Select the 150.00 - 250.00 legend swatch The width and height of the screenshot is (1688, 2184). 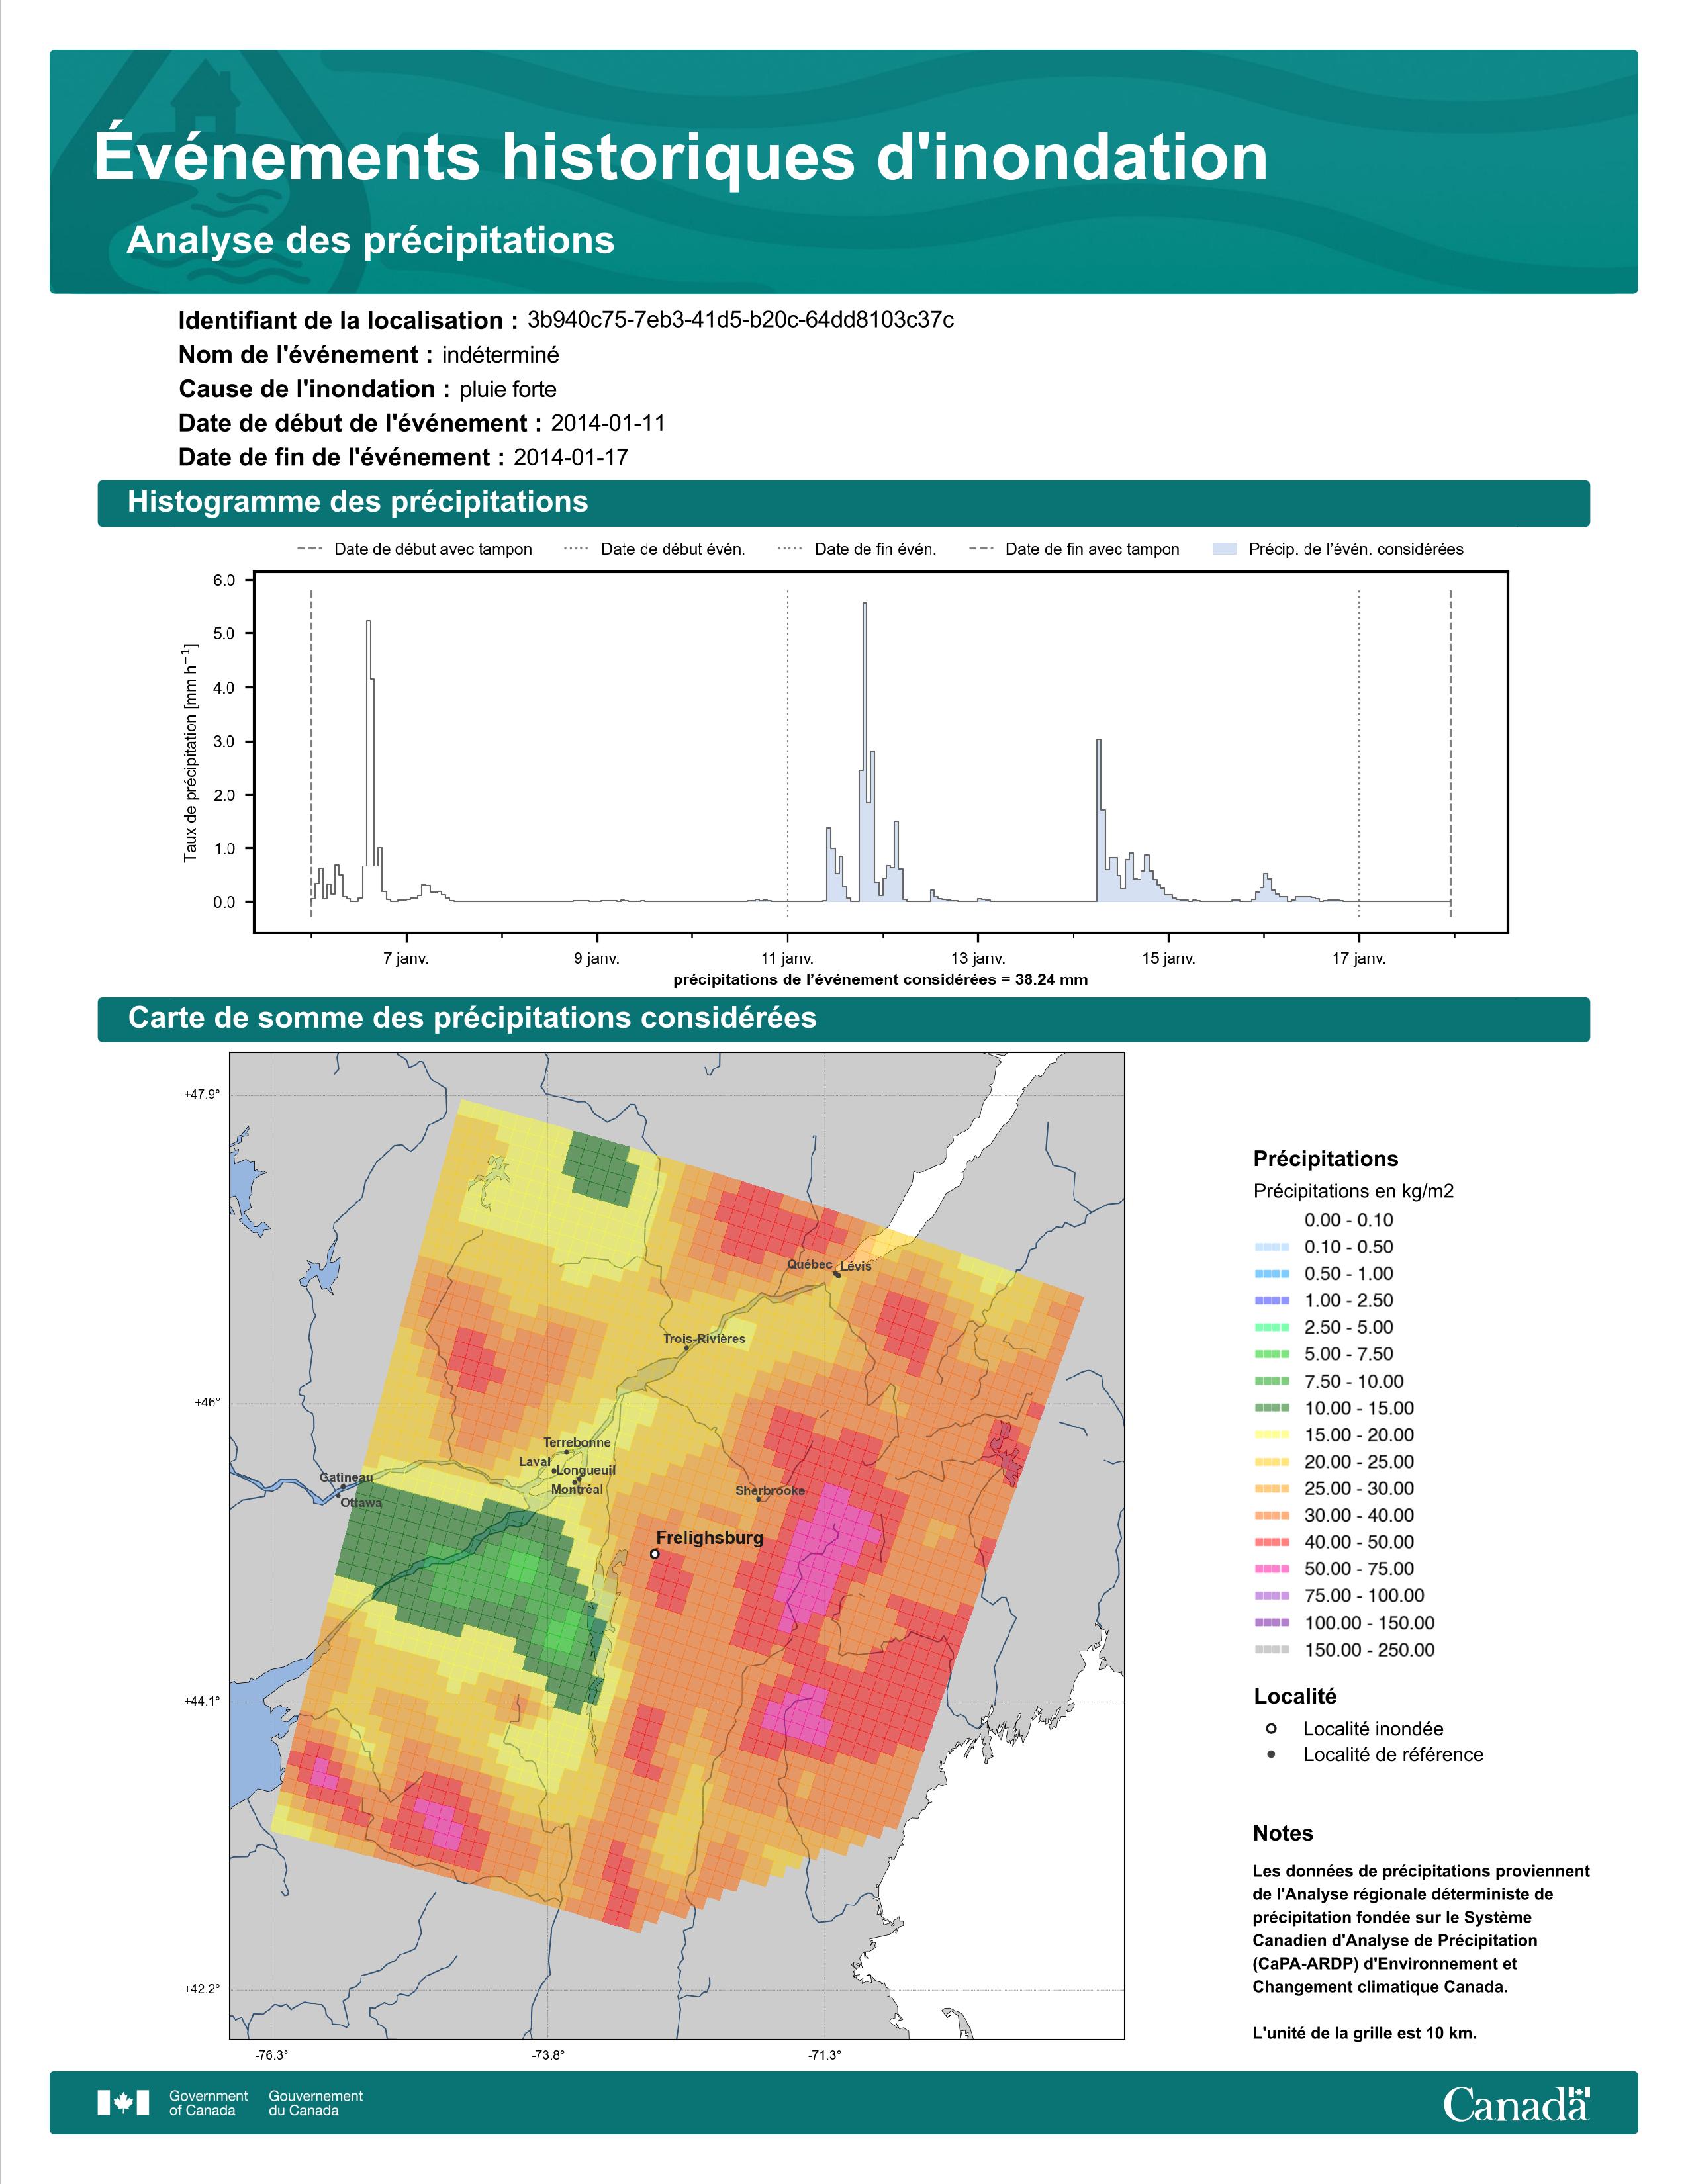[x=1271, y=1650]
